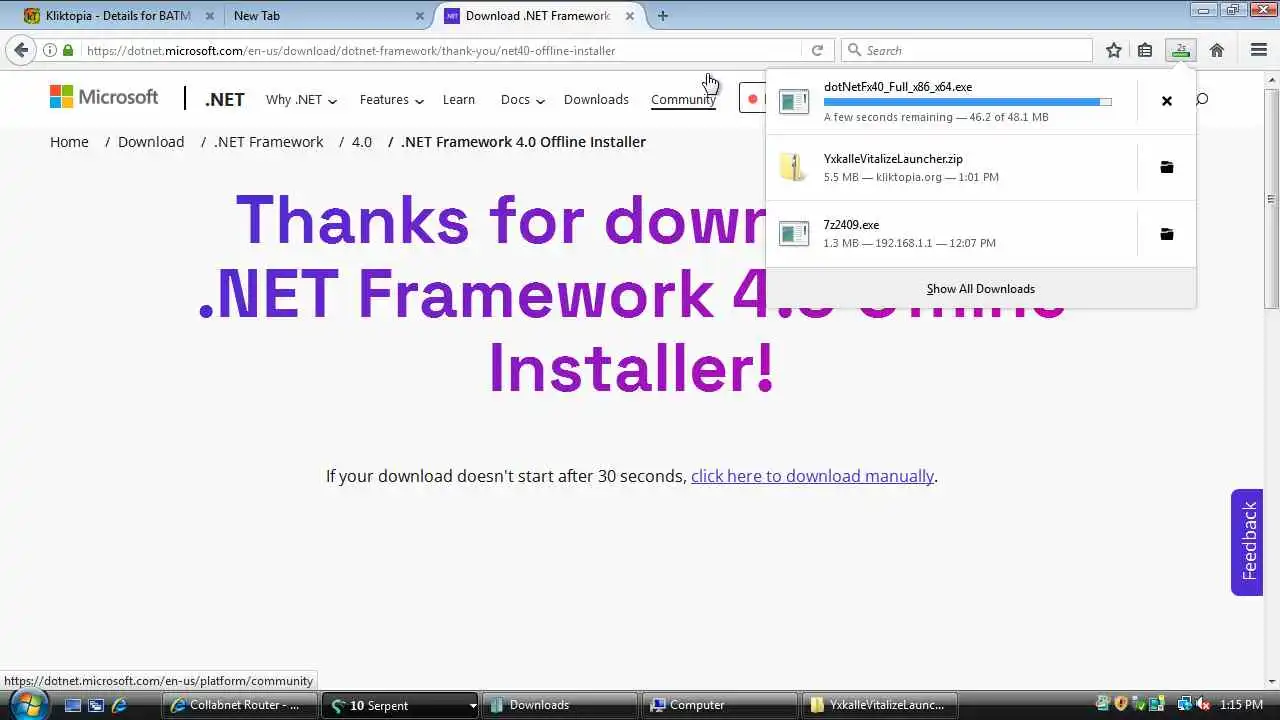Click the 1:15 PM system clock

click(x=1243, y=704)
